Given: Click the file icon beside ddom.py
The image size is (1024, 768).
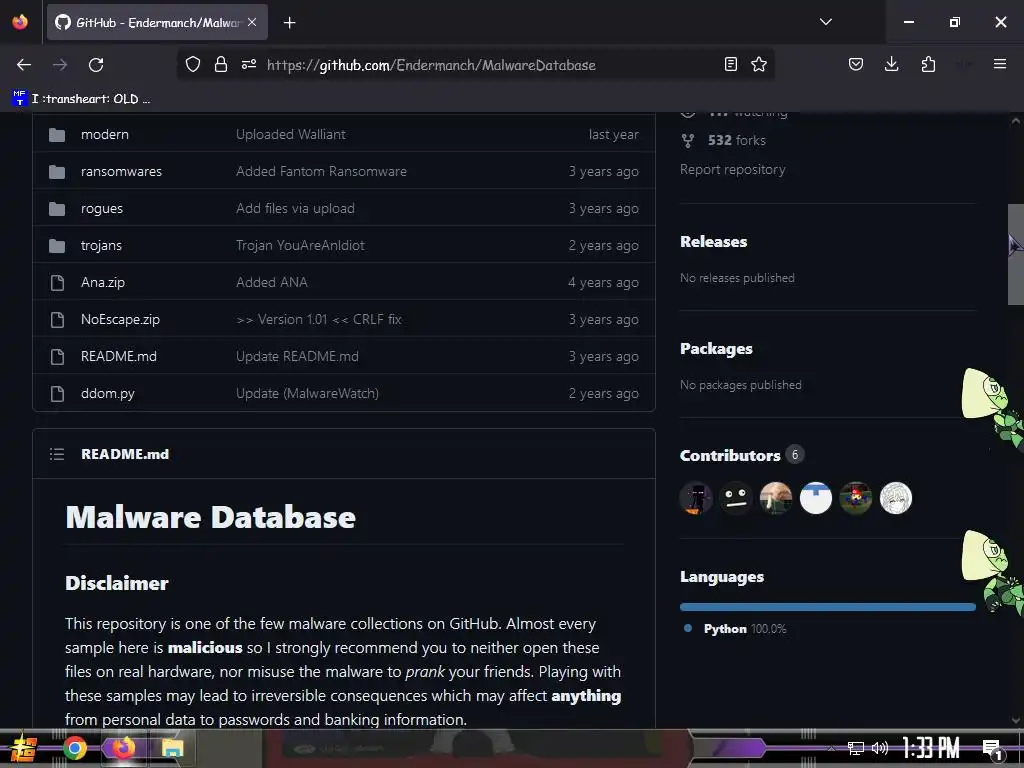Looking at the screenshot, I should coord(57,394).
